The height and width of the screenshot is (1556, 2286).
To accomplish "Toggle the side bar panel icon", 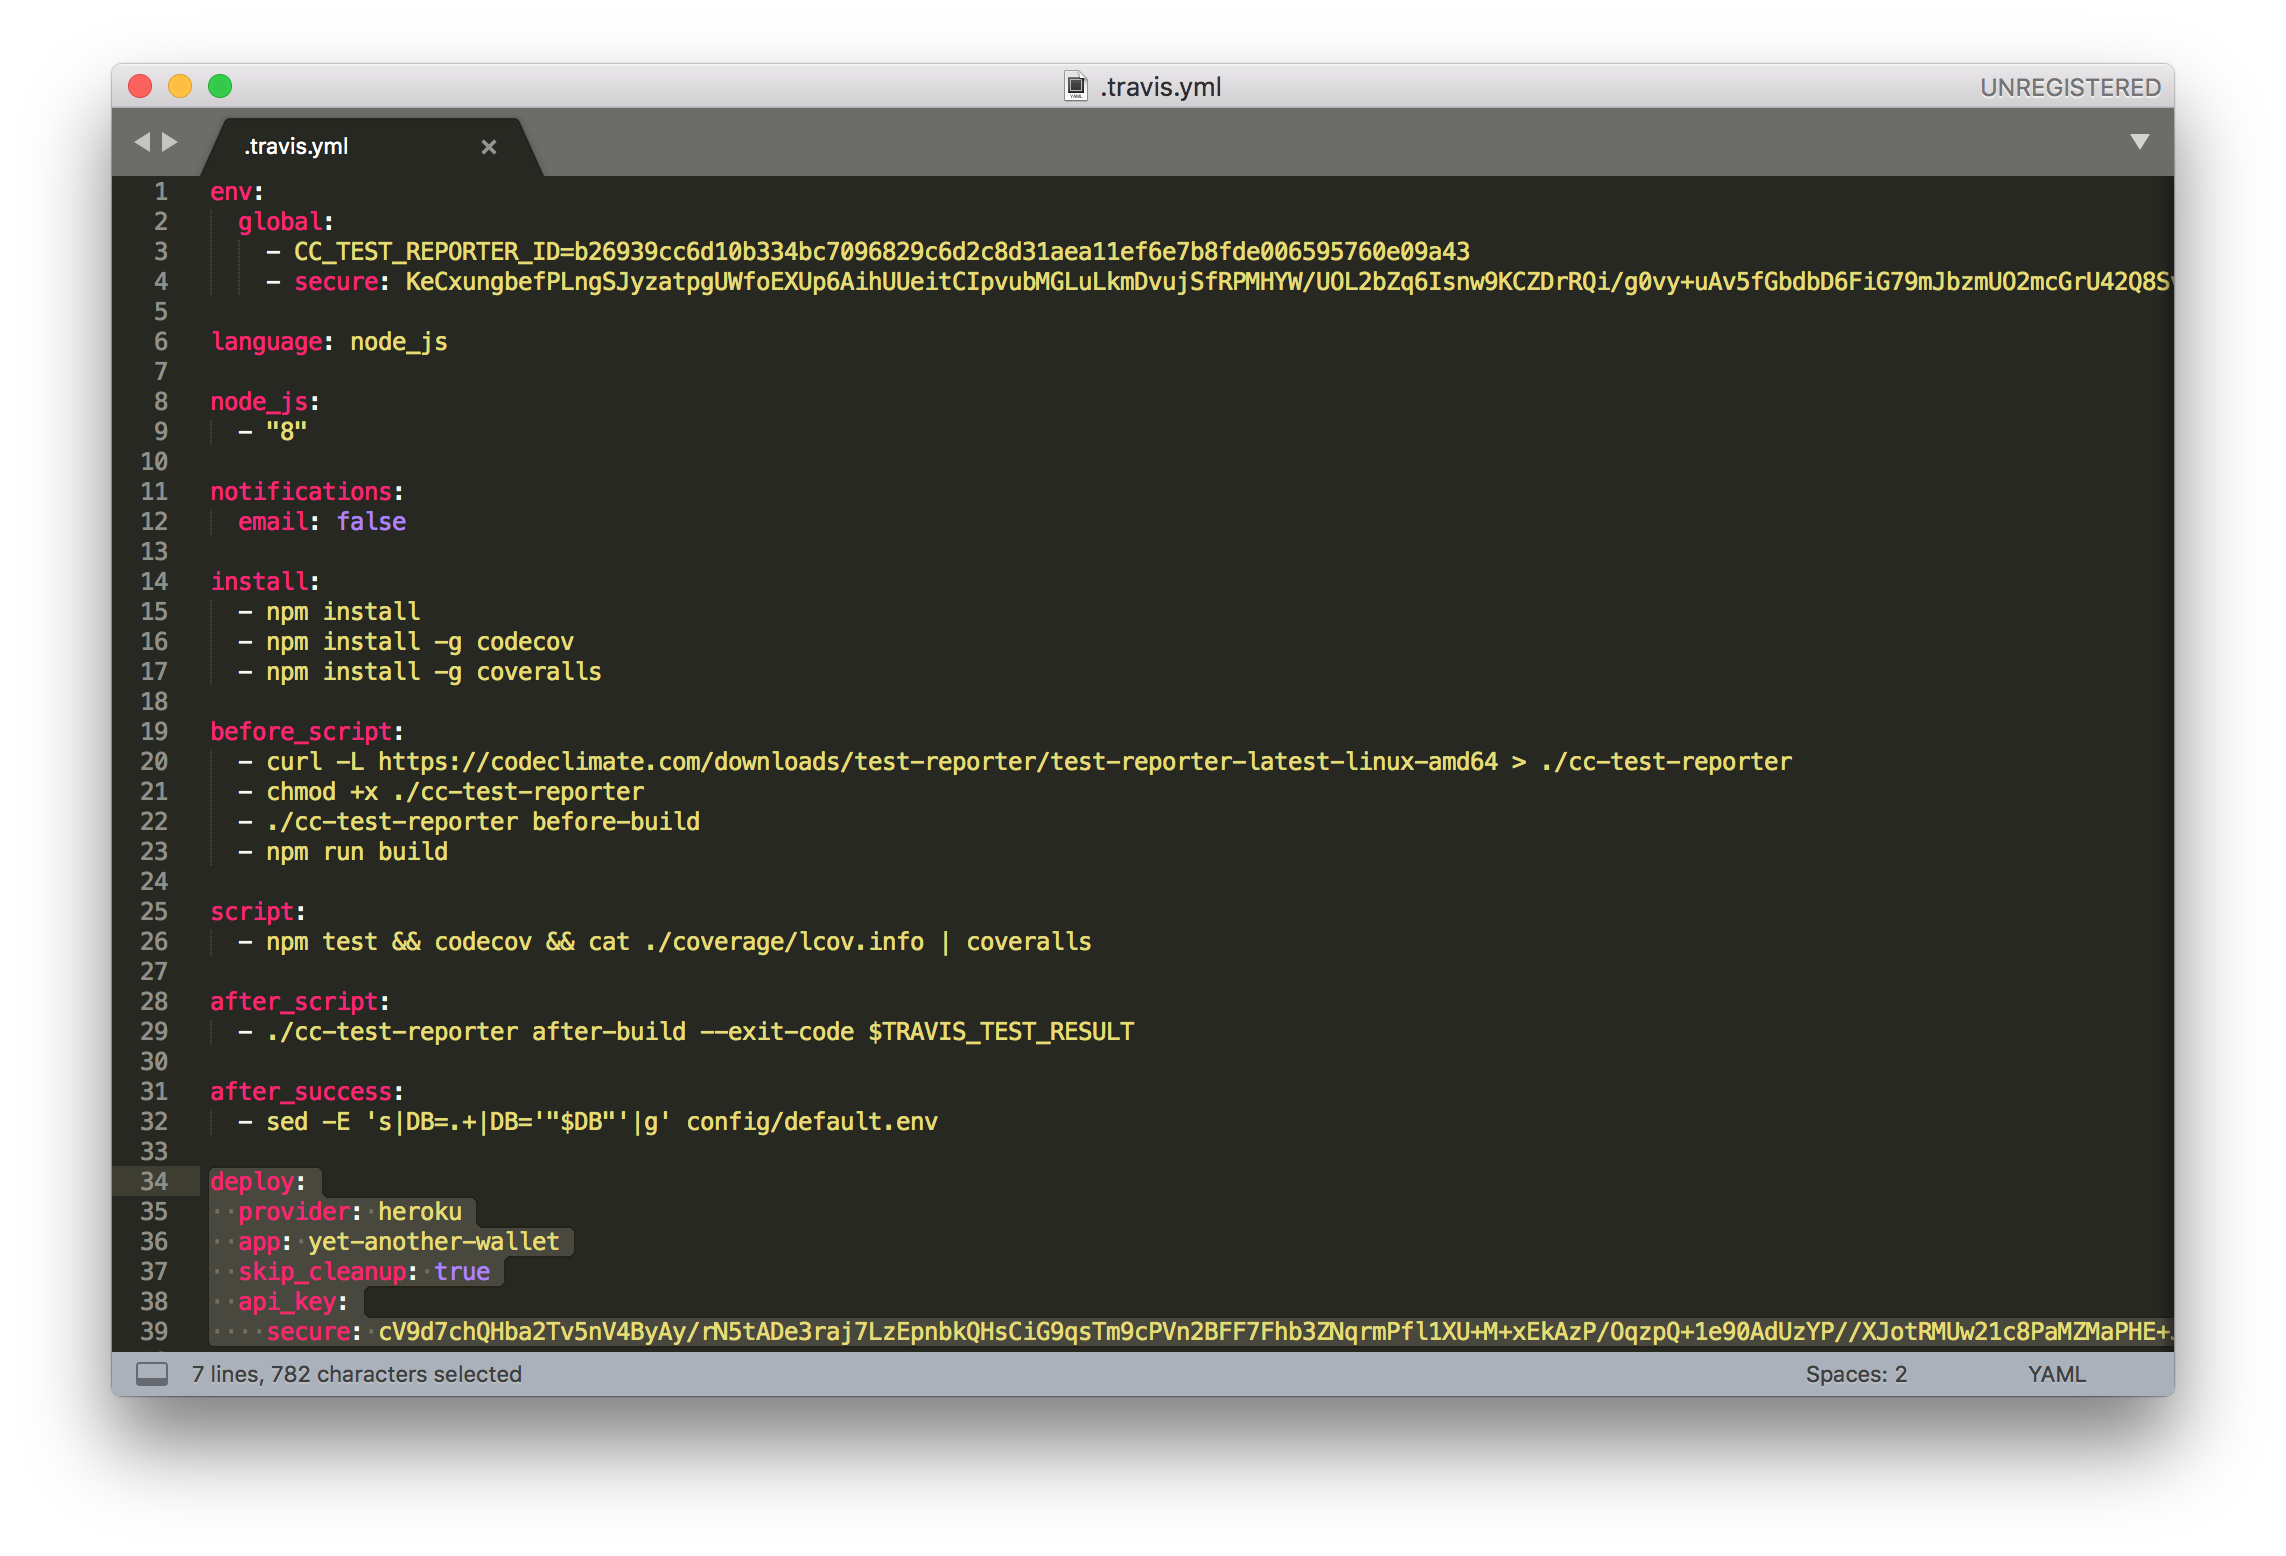I will 152,1374.
